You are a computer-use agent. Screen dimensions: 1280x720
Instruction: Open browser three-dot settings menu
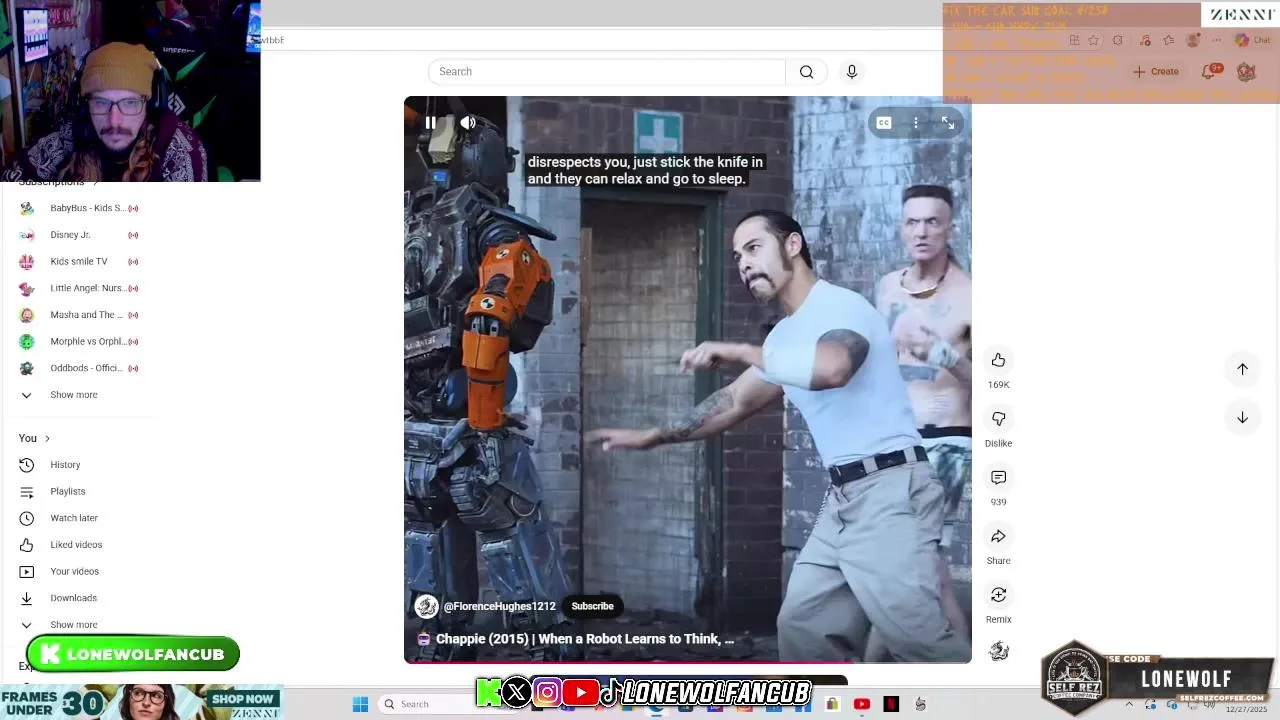pyautogui.click(x=1215, y=41)
